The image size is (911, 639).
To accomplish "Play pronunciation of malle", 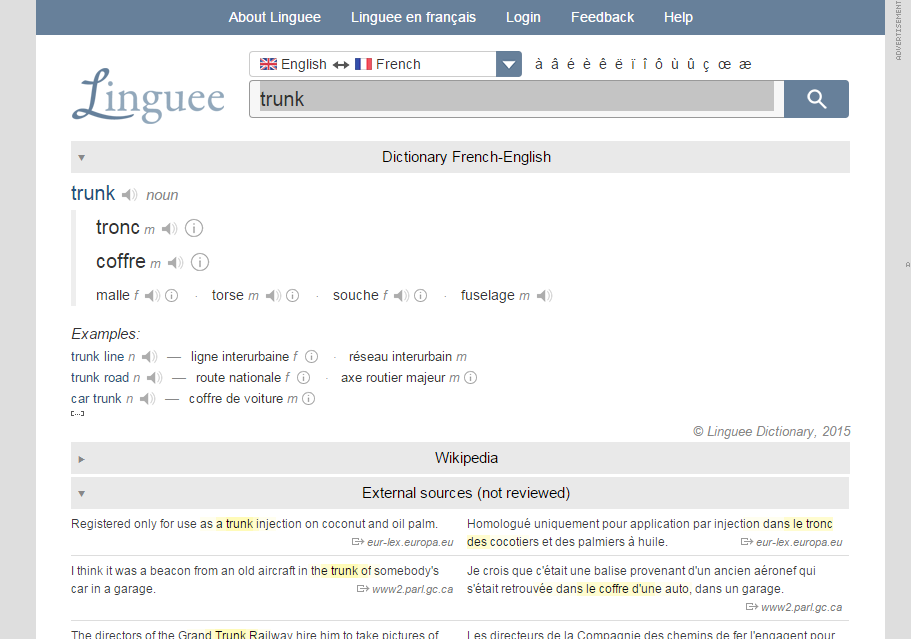I will point(152,296).
